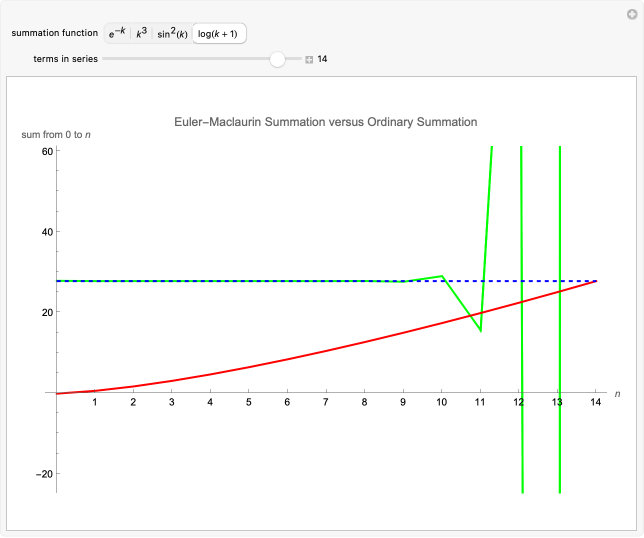Click the n label at the x-axis end
The image size is (644, 538).
(617, 395)
